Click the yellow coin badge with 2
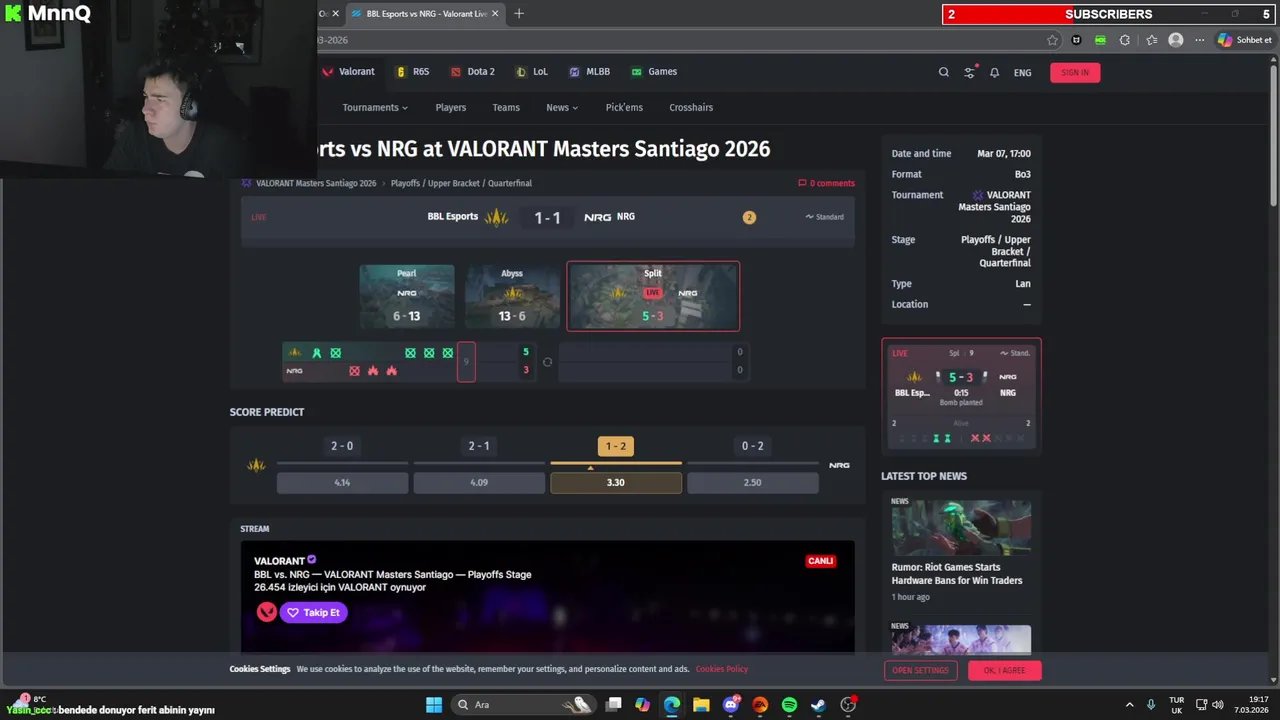 749,217
